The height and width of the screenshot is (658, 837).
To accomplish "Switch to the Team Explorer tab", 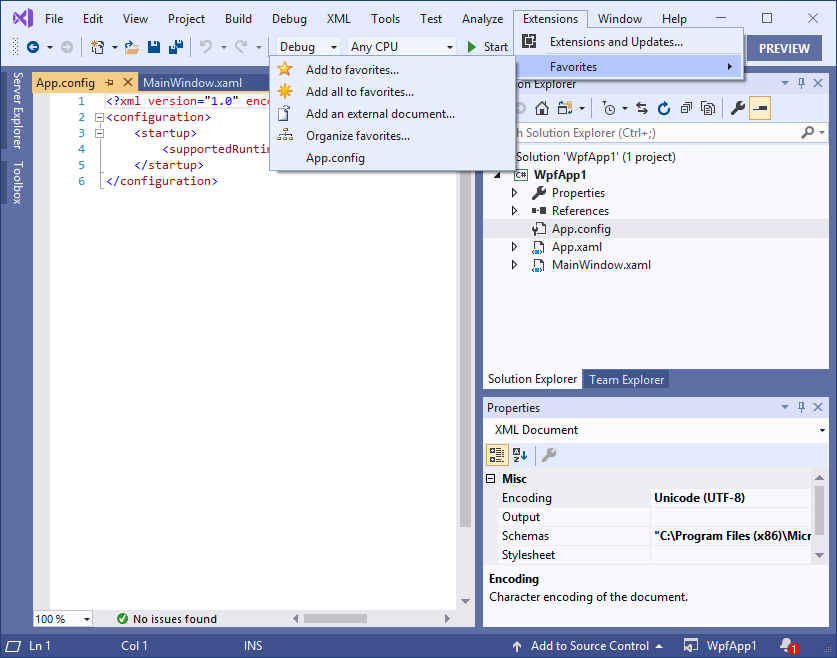I will coord(626,379).
